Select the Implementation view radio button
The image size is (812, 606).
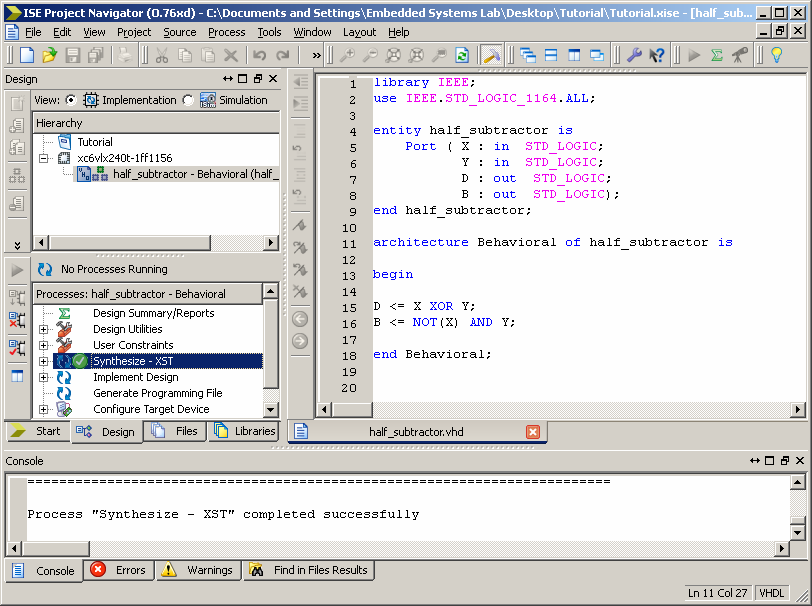click(71, 100)
